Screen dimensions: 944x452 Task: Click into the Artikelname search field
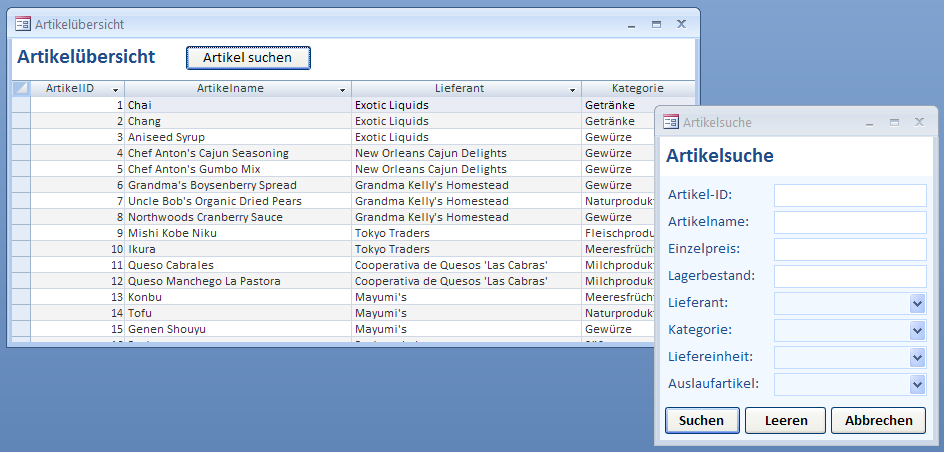(x=849, y=222)
